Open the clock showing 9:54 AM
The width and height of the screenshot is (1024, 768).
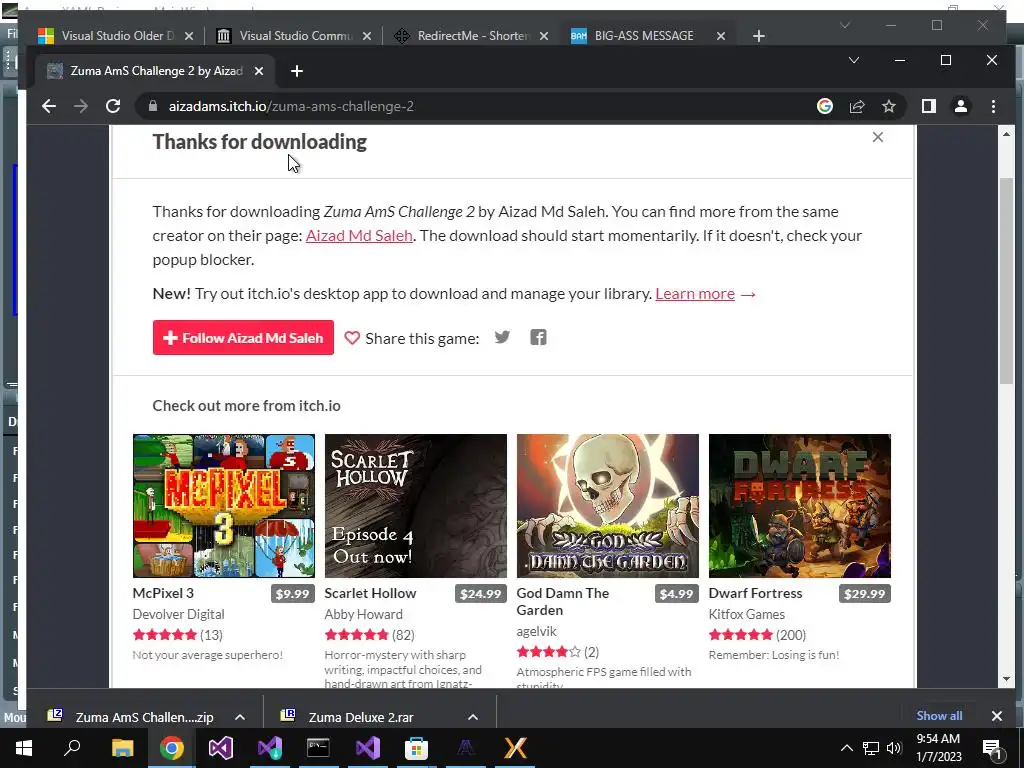click(938, 748)
